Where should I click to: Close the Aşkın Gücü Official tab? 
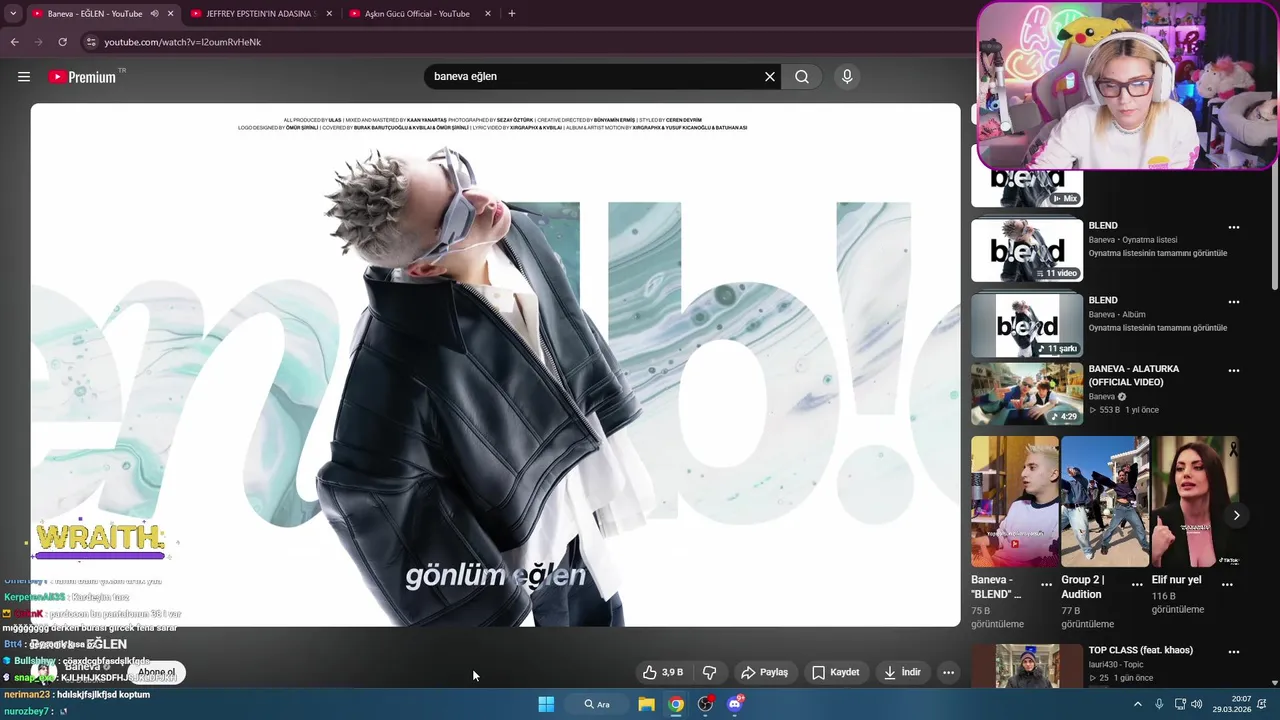coord(488,14)
